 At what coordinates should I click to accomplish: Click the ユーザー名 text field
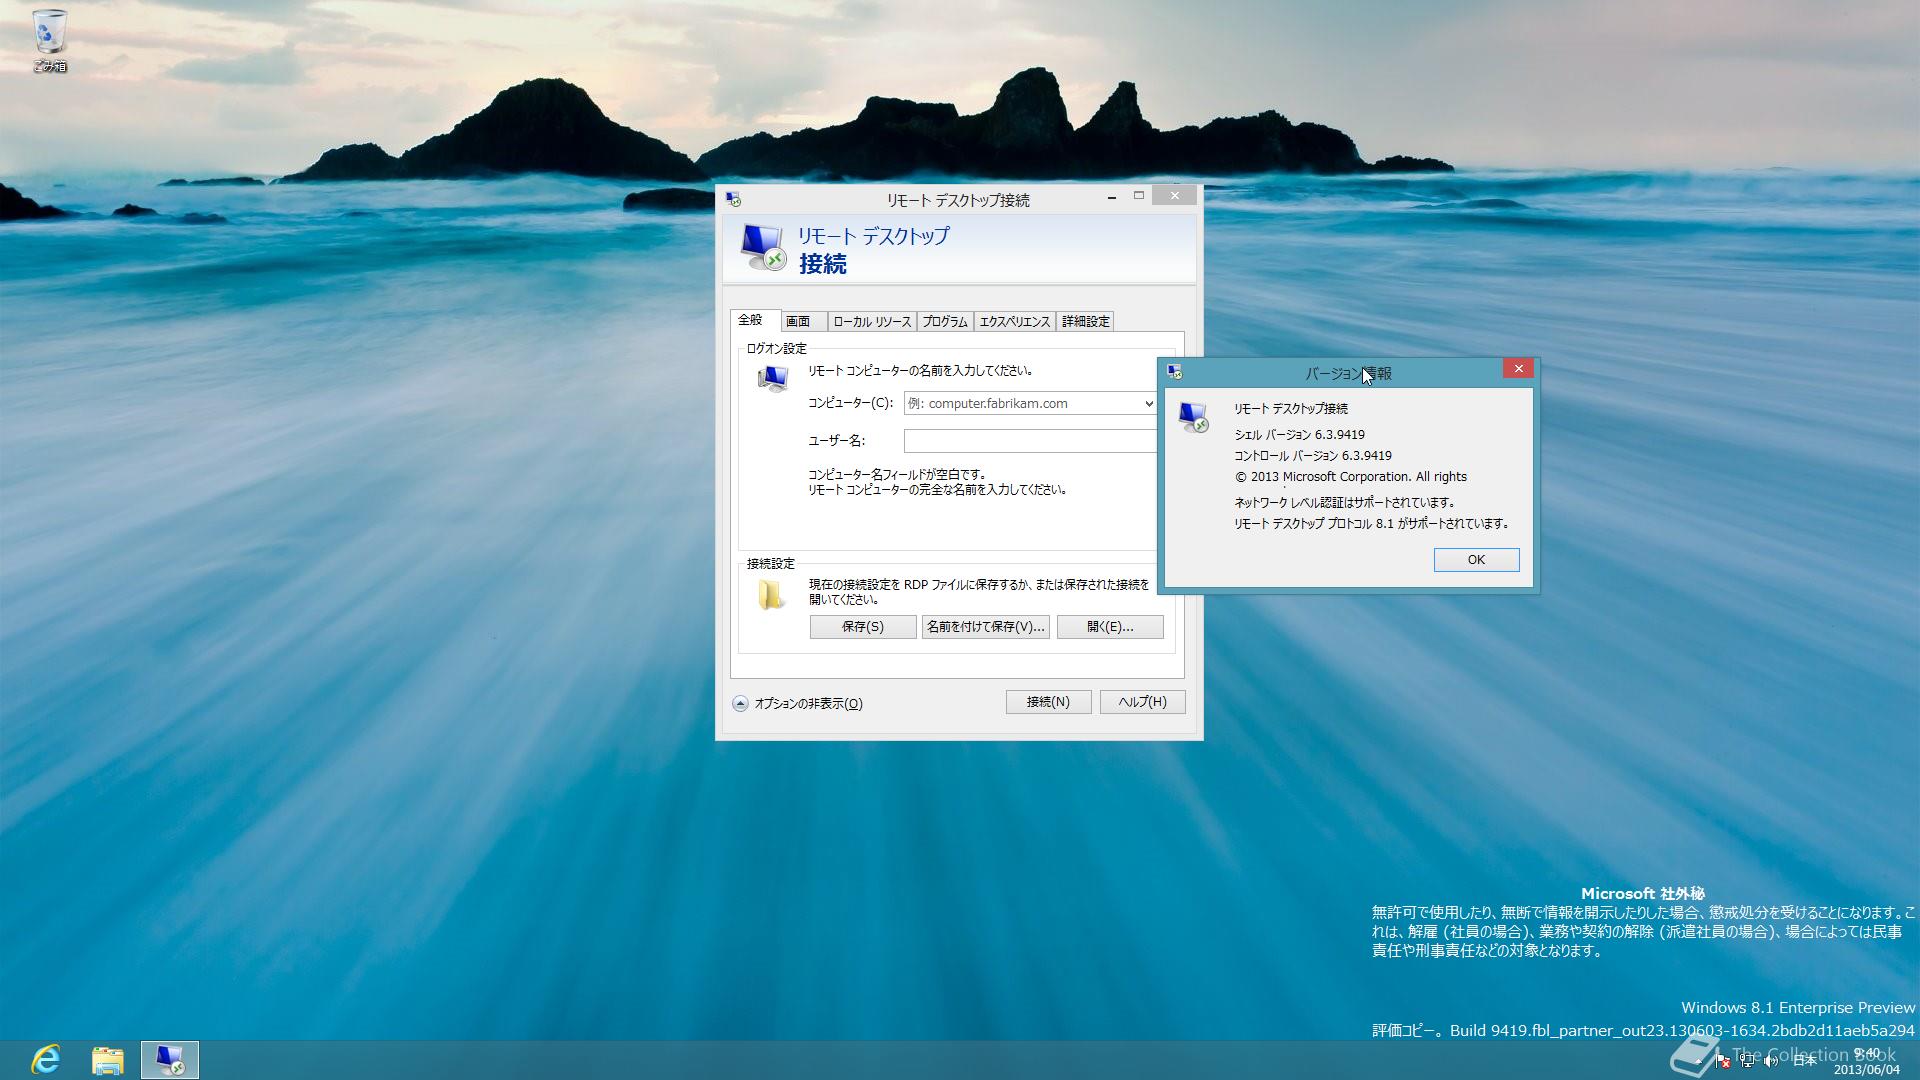click(1030, 441)
